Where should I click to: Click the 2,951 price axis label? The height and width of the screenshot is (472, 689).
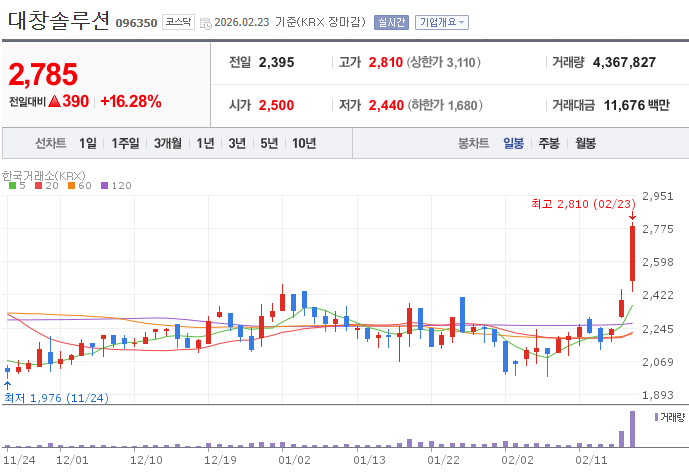coord(658,196)
